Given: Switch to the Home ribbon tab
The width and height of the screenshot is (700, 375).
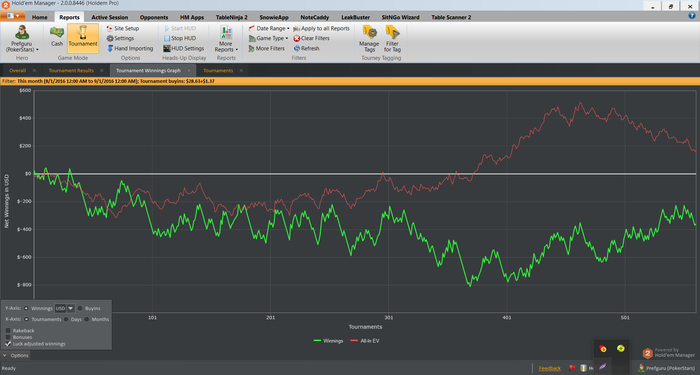Looking at the screenshot, I should pos(39,17).
